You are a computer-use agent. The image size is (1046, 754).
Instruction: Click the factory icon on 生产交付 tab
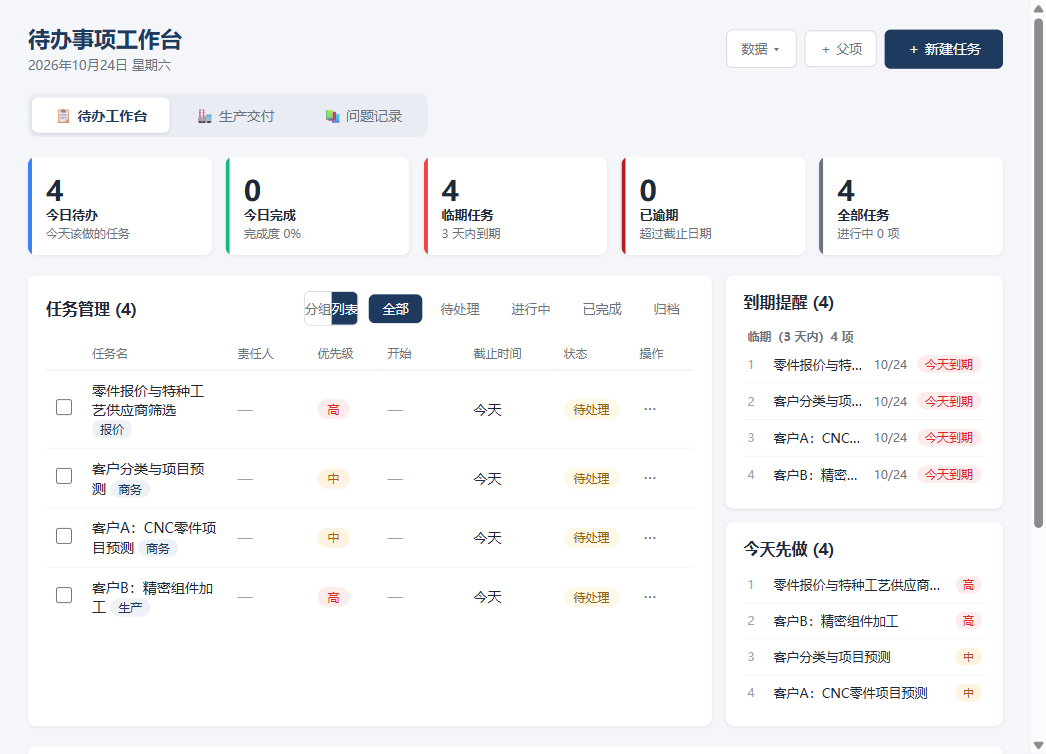(204, 116)
